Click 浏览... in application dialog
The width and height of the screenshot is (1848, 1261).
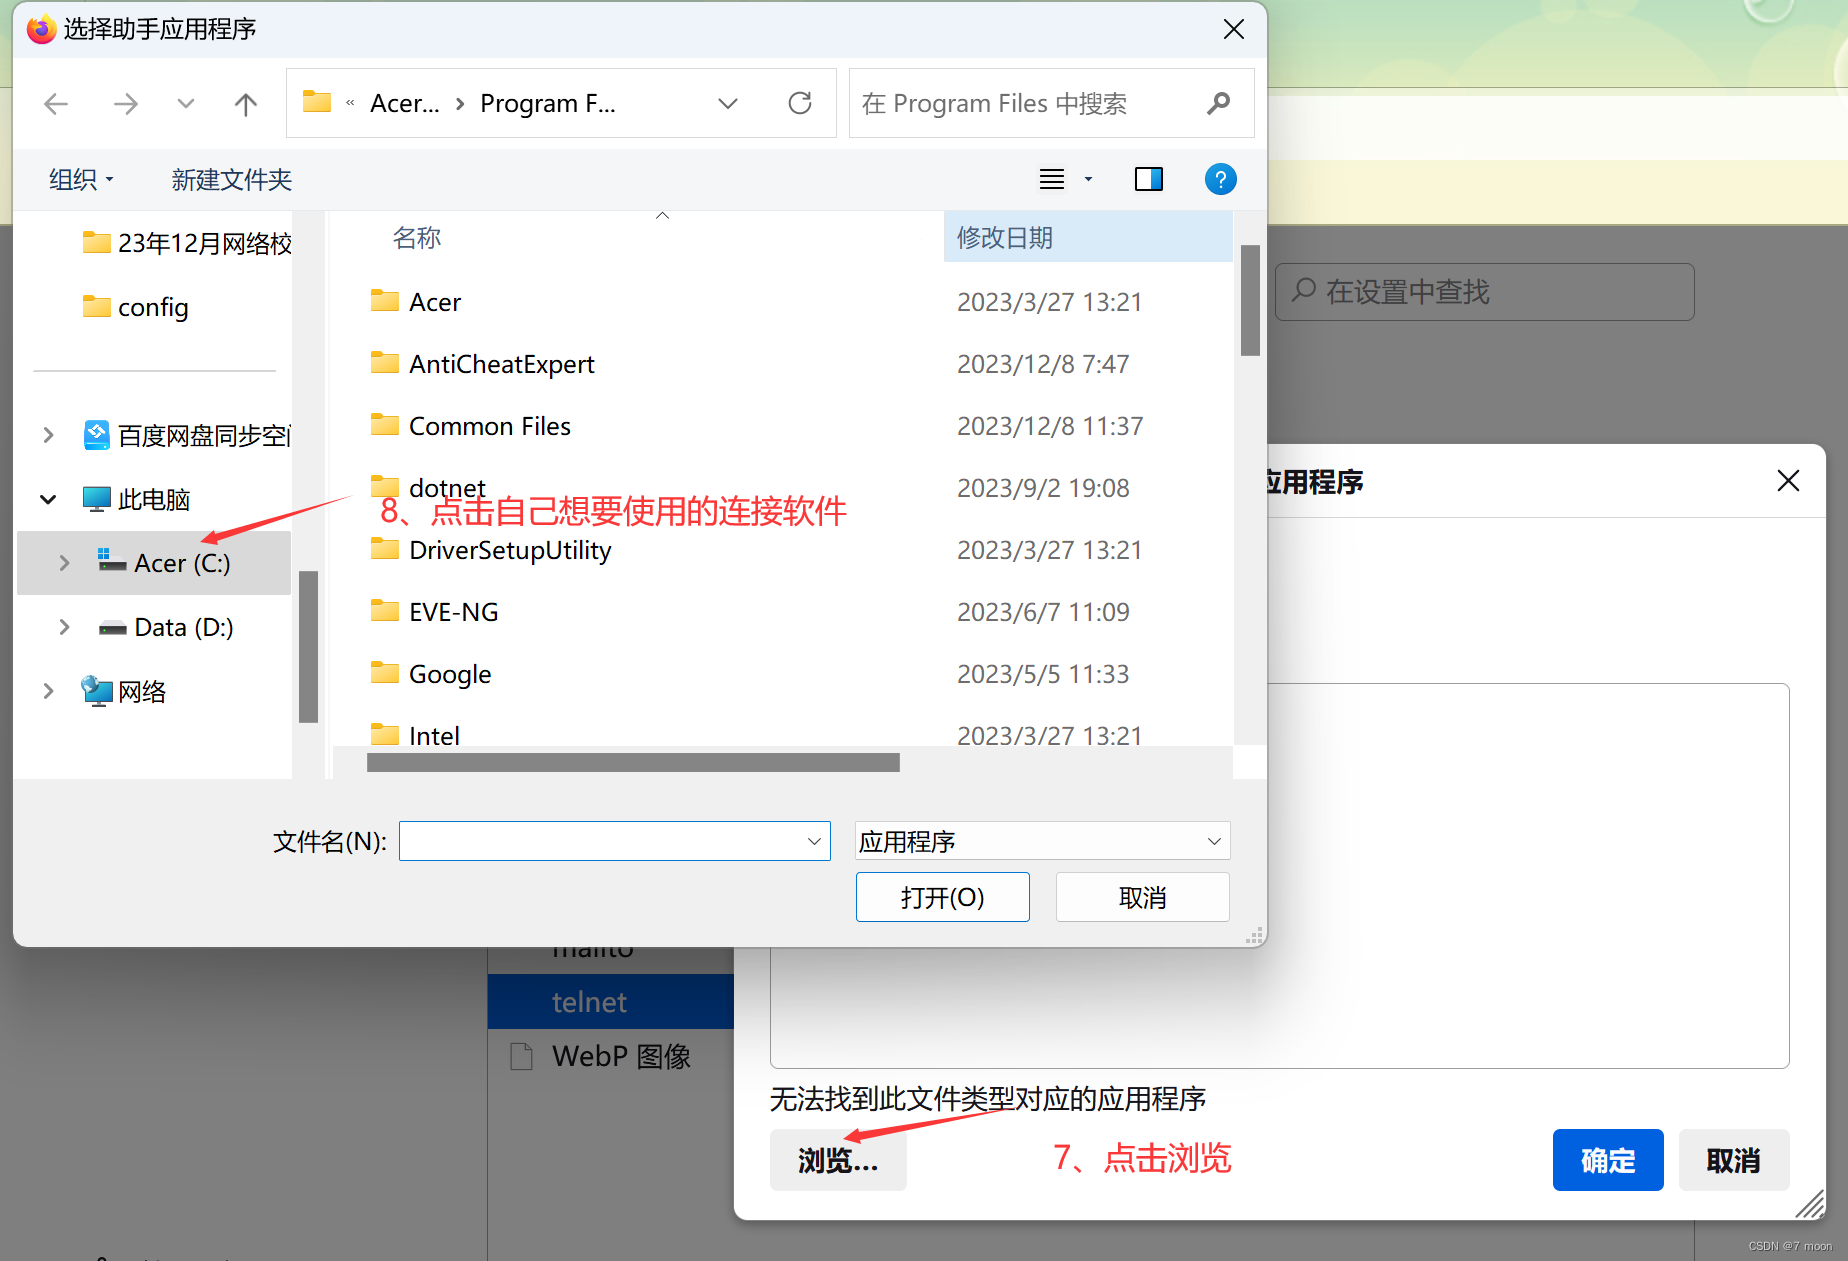click(x=838, y=1160)
